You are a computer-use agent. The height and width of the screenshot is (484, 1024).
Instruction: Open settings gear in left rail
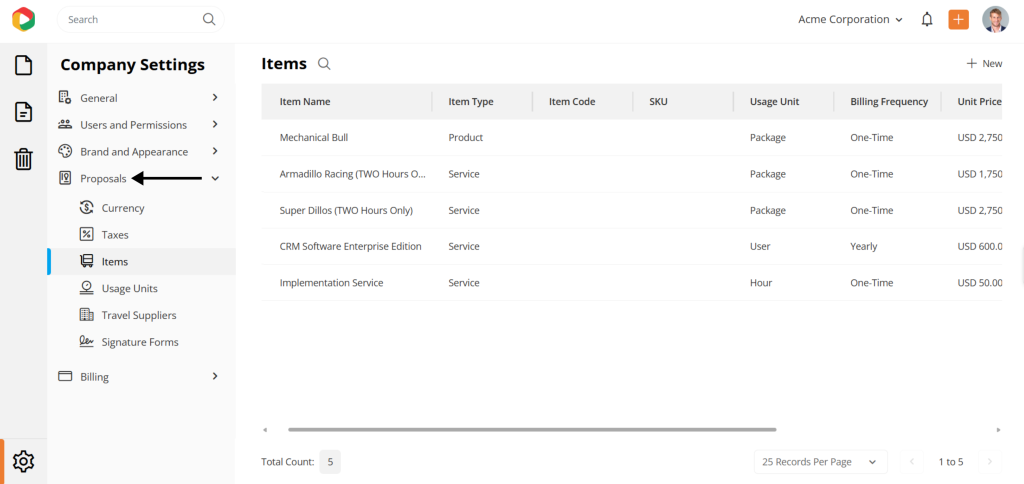tap(24, 461)
